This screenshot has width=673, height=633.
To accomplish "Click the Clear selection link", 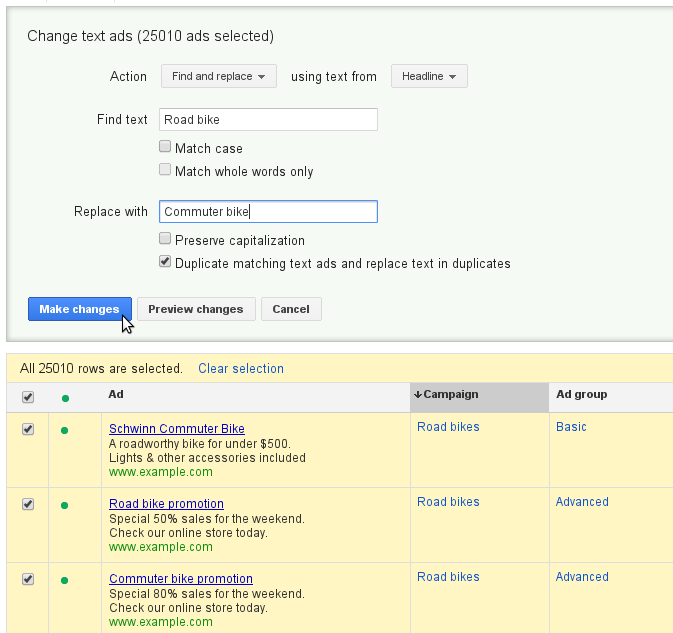I will click(x=241, y=368).
